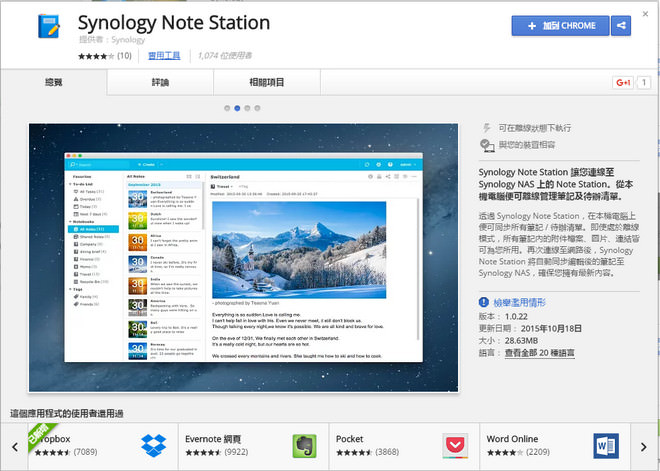Image resolution: width=660 pixels, height=471 pixels.
Task: Click the Word Online icon
Action: (x=606, y=446)
